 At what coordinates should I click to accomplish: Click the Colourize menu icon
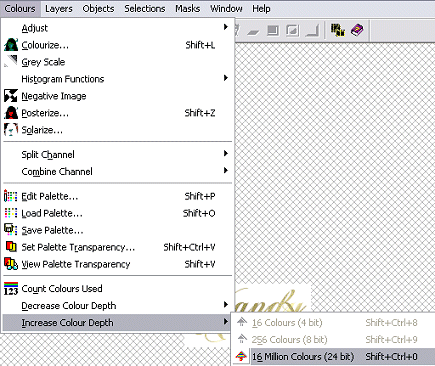(x=11, y=45)
